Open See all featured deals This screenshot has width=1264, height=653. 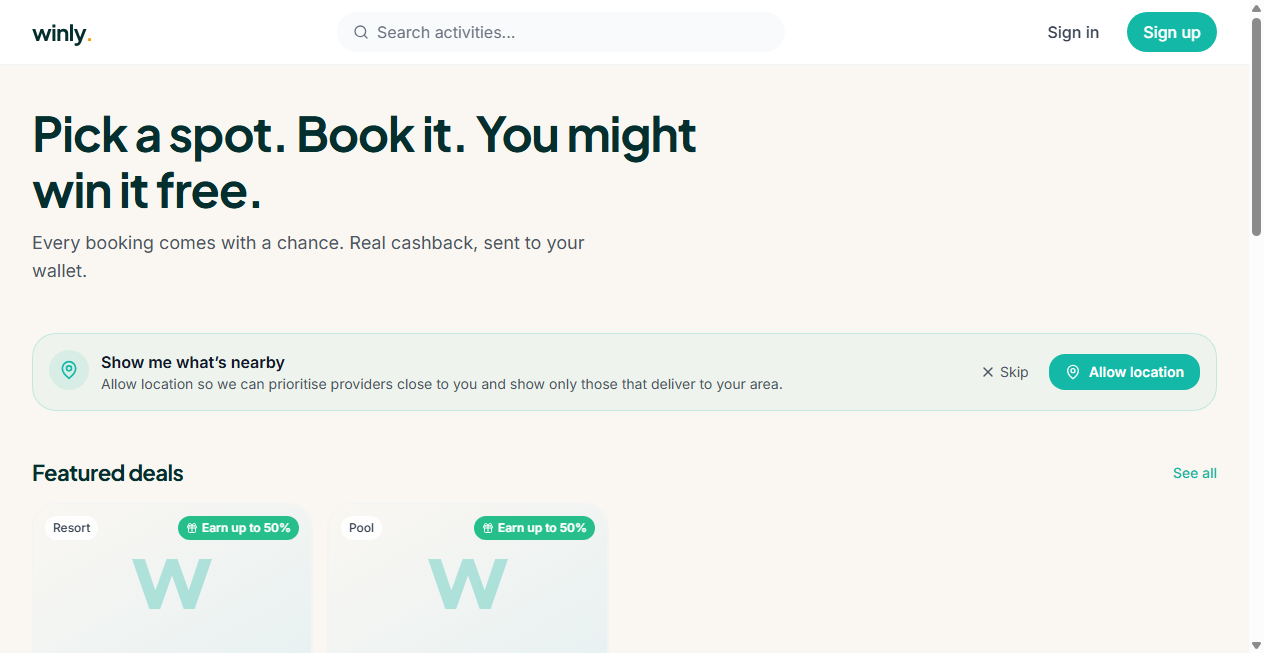1195,473
